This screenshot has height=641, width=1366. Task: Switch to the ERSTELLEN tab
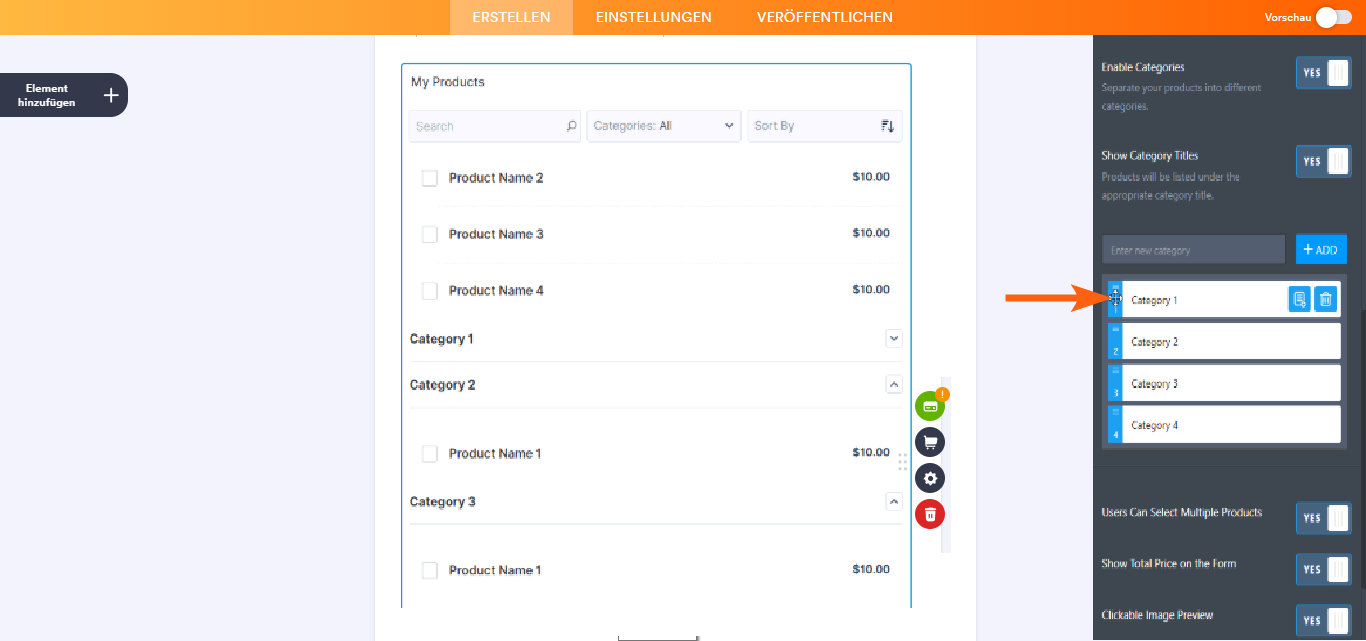tap(511, 17)
